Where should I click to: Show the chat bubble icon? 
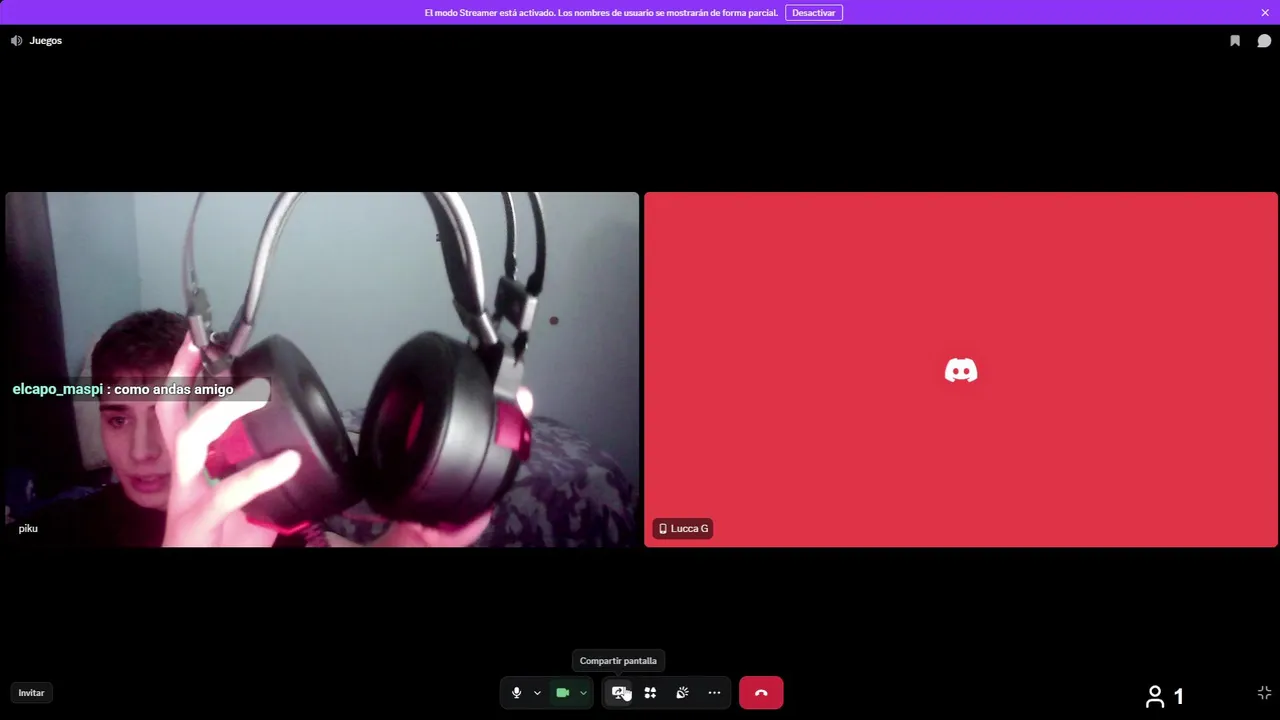click(1264, 41)
